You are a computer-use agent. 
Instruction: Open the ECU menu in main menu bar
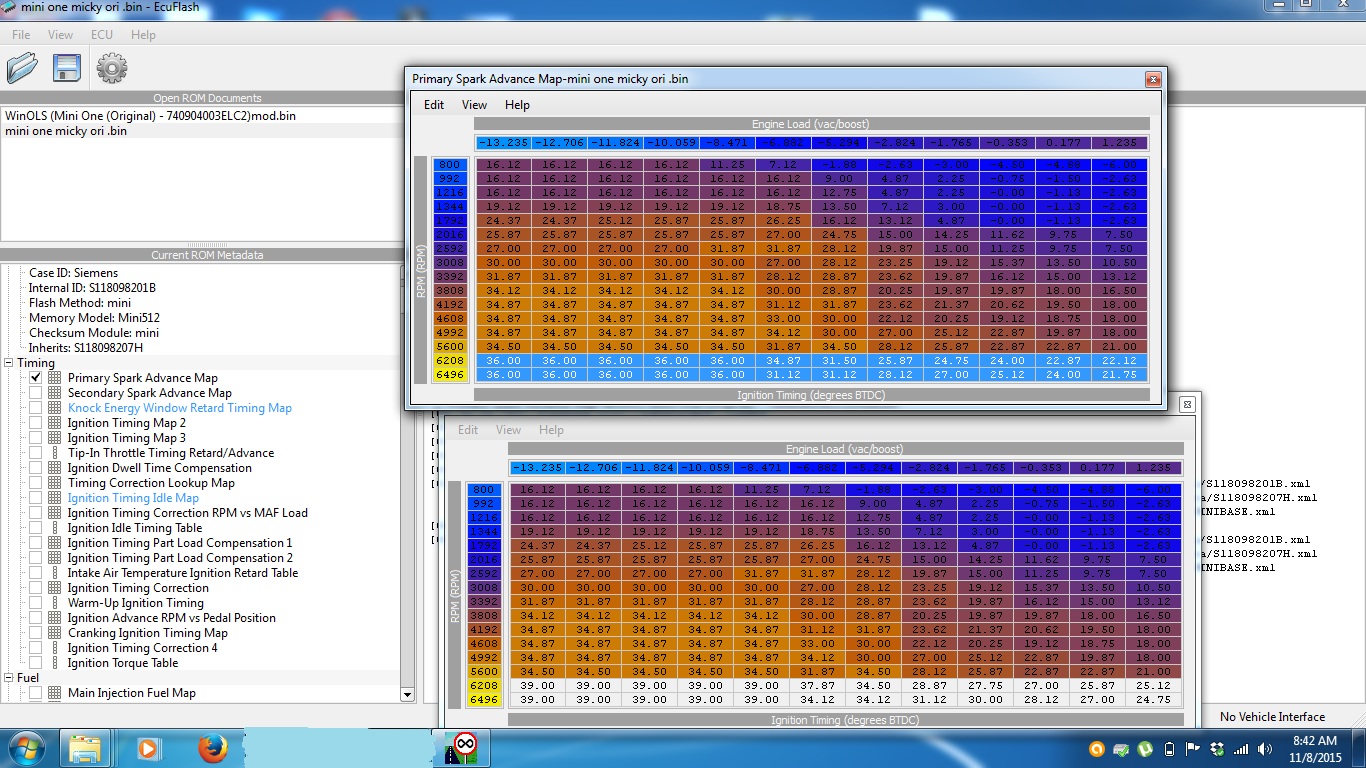click(101, 35)
